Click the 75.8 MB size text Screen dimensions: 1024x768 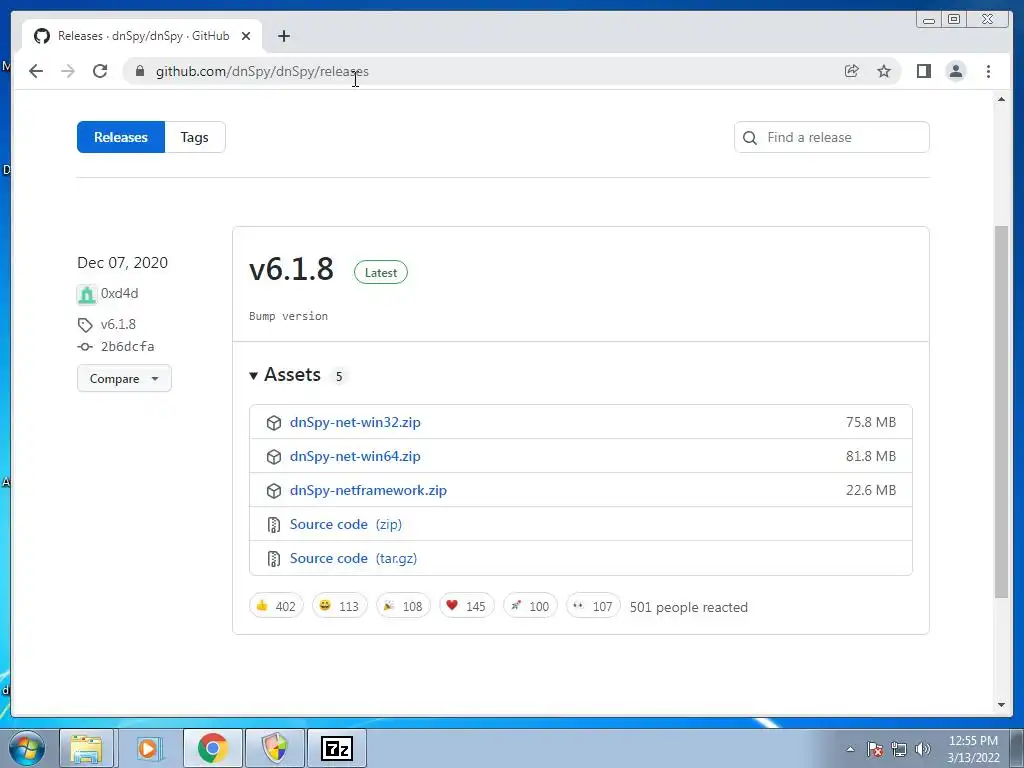(x=871, y=422)
